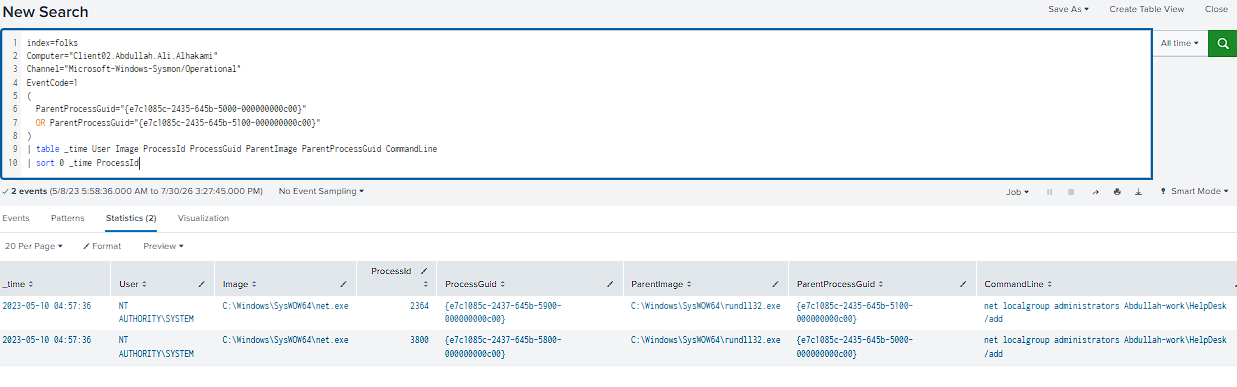Open the Visualization tab
Screen dimensions: 1237x387
(x=203, y=218)
